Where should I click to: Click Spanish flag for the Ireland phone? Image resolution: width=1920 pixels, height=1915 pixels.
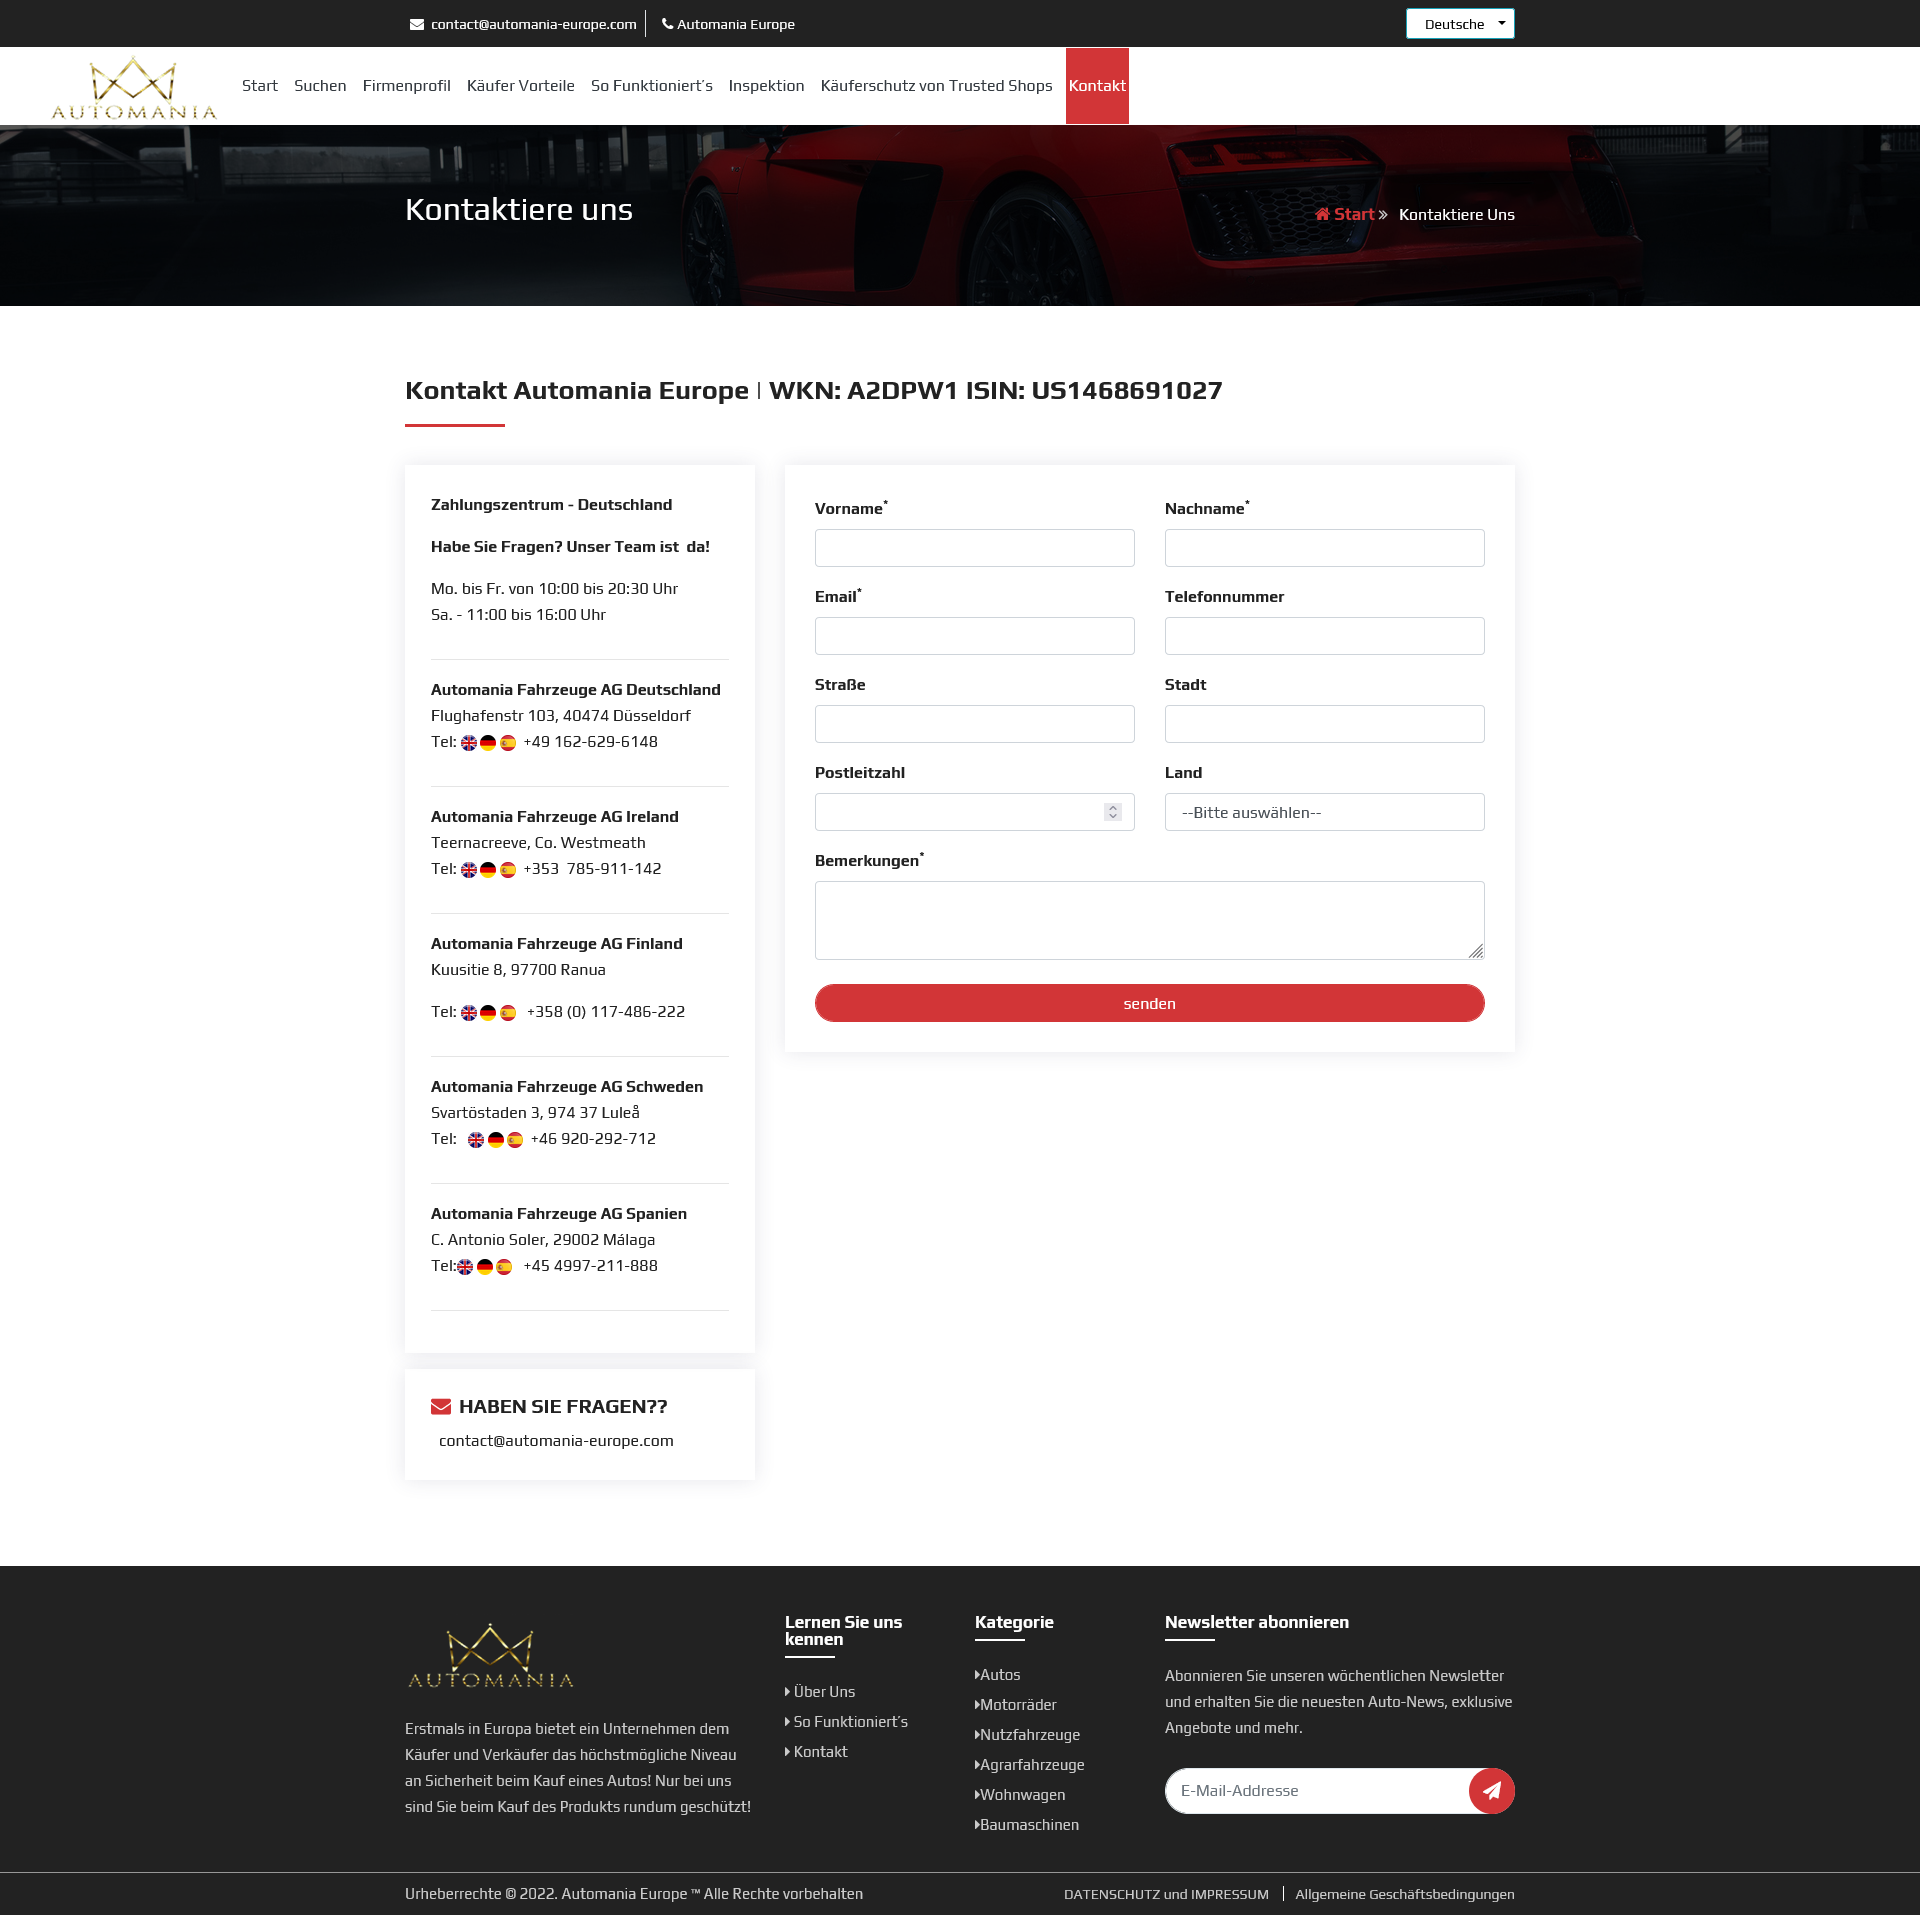click(508, 870)
